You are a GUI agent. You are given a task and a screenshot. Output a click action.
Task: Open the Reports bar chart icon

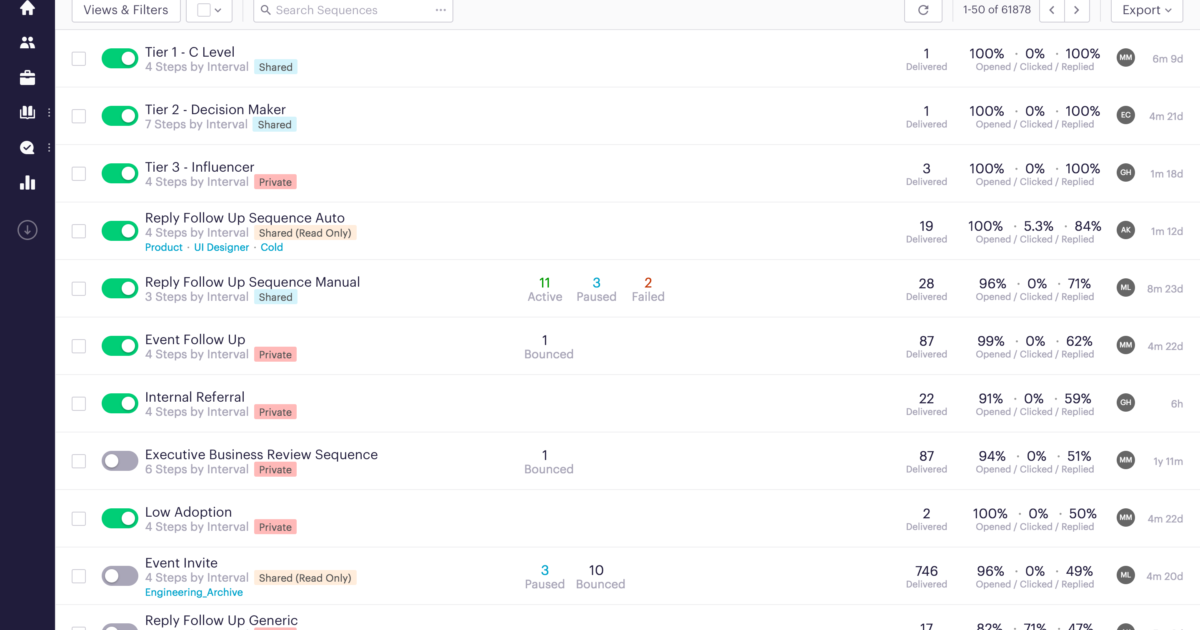click(26, 182)
